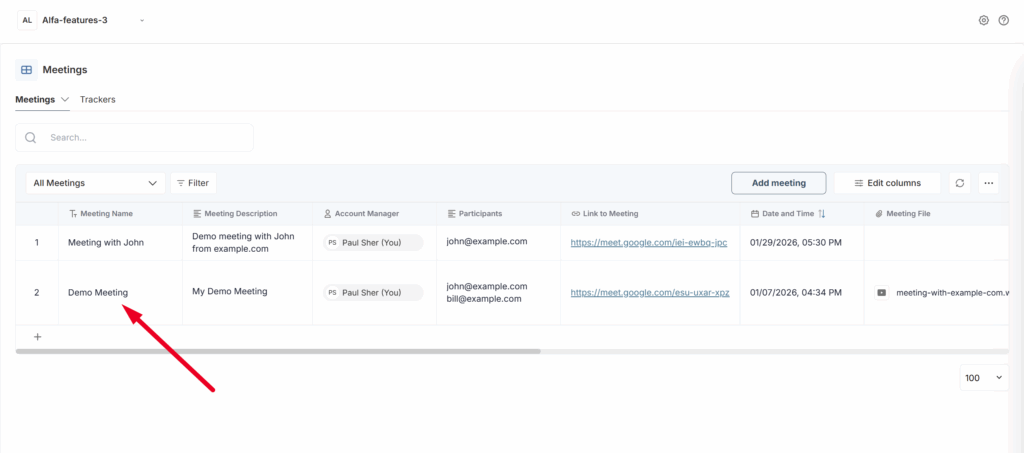Open the meet.google.com/iei-ewbq-jpc link
1024x453 pixels.
pos(648,242)
